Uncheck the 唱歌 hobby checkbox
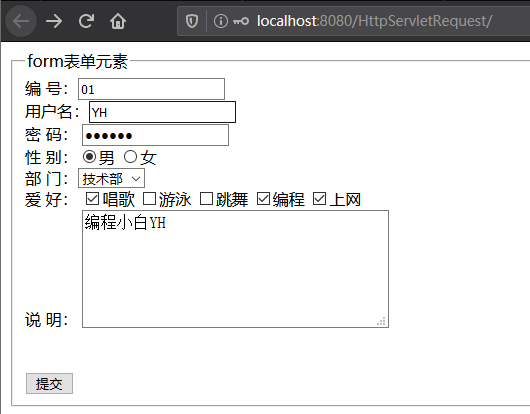530x414 pixels. [x=92, y=199]
